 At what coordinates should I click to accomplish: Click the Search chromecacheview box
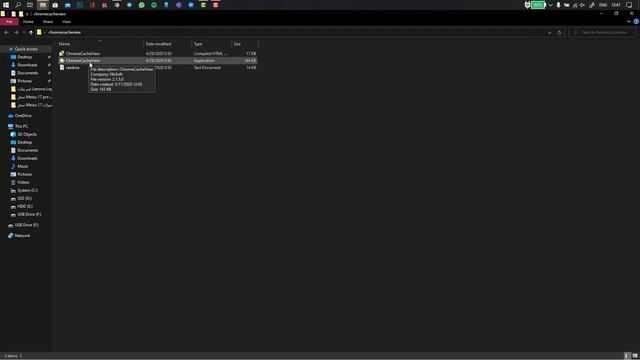602,32
